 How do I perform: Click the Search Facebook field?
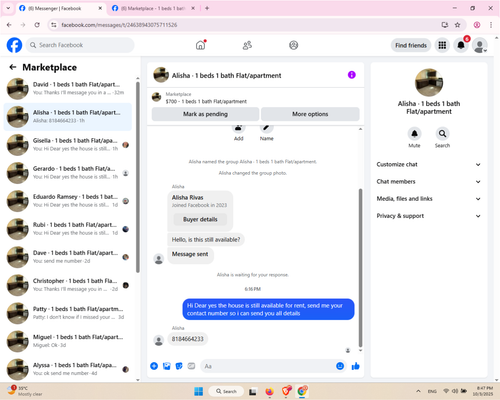click(80, 45)
